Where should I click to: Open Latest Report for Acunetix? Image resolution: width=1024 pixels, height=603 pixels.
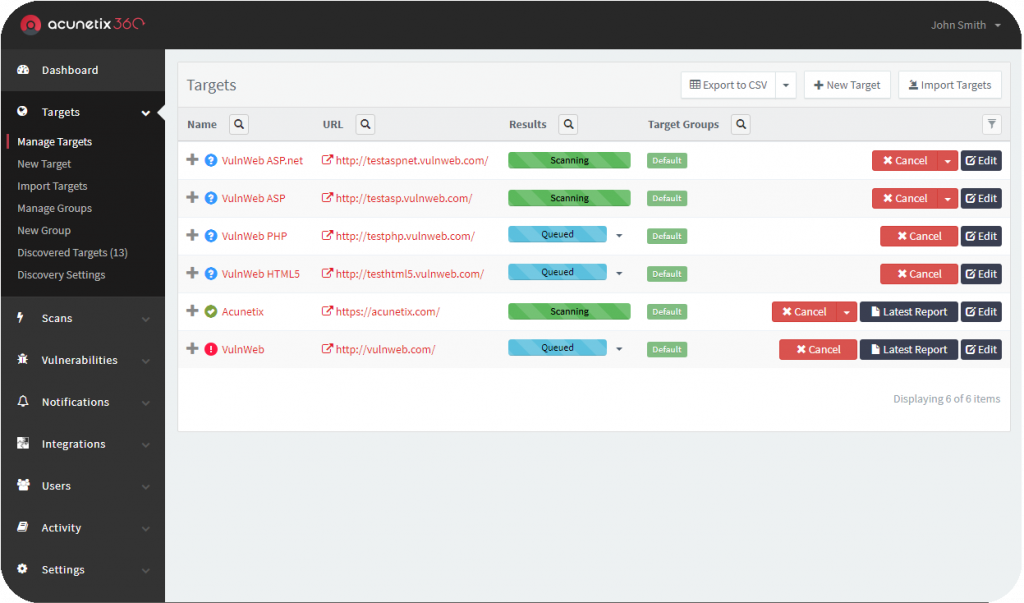908,312
